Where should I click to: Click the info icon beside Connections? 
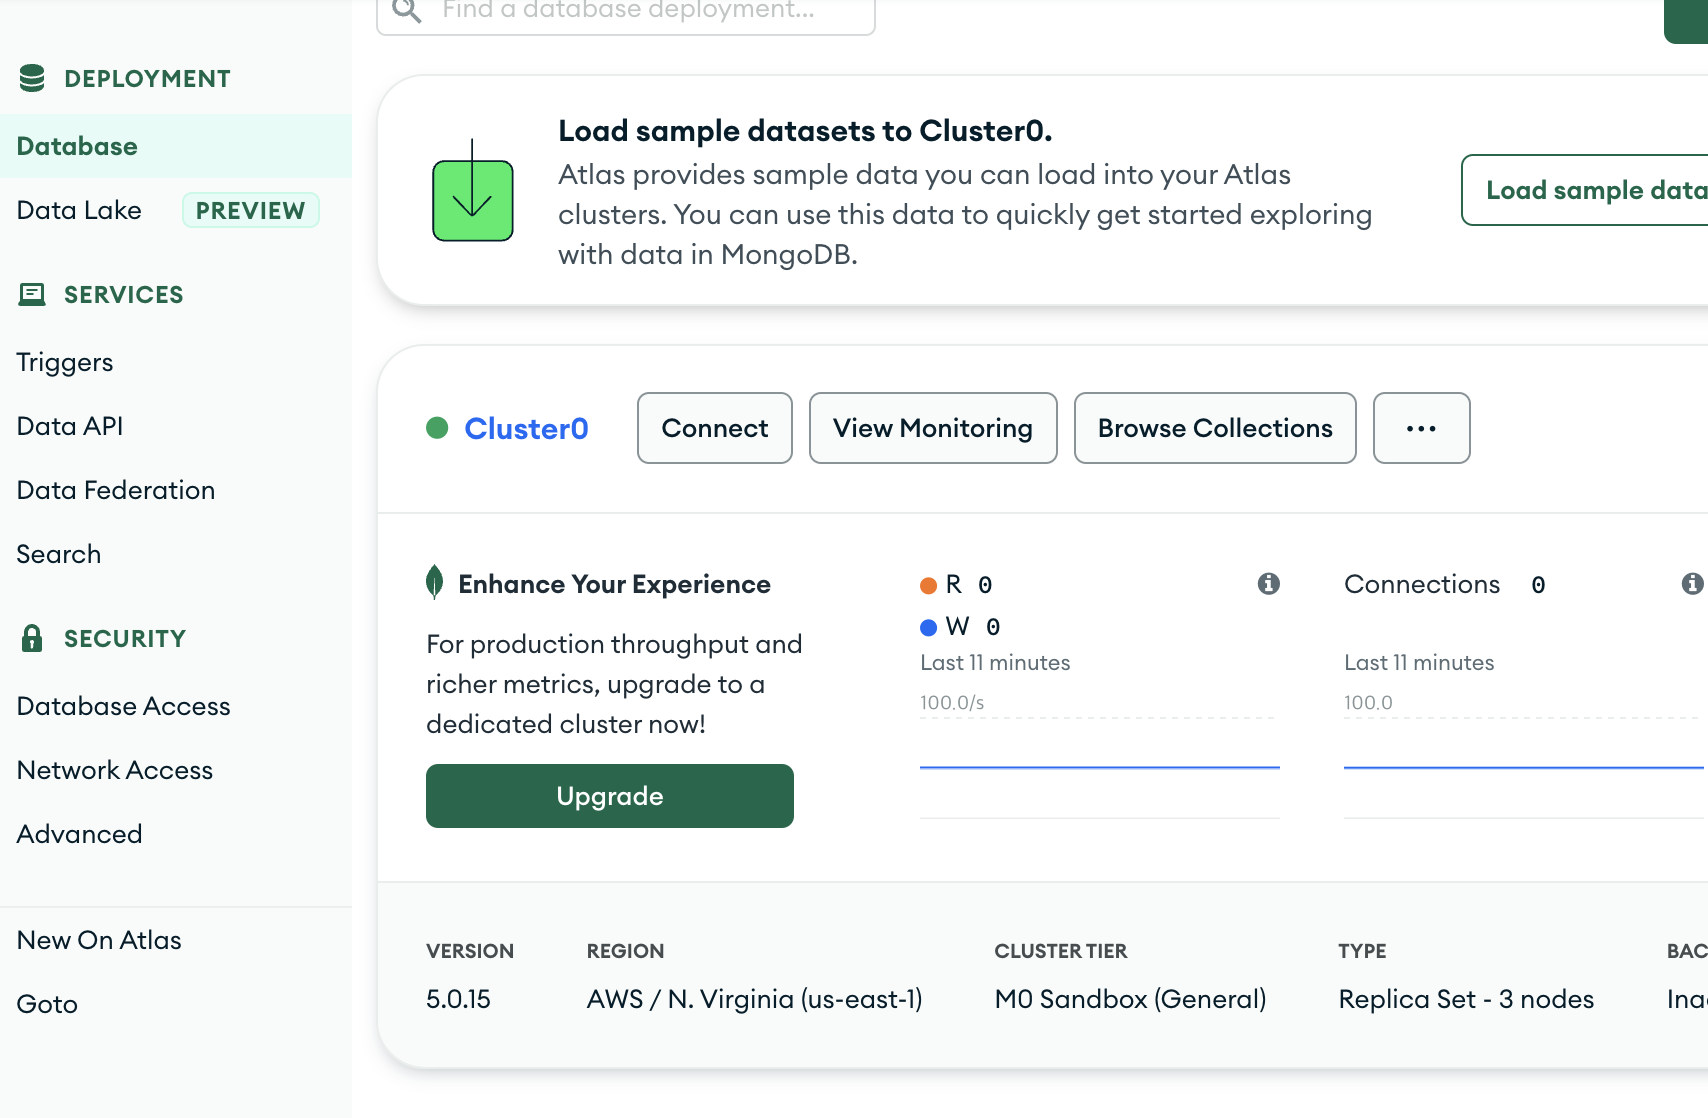click(1692, 583)
